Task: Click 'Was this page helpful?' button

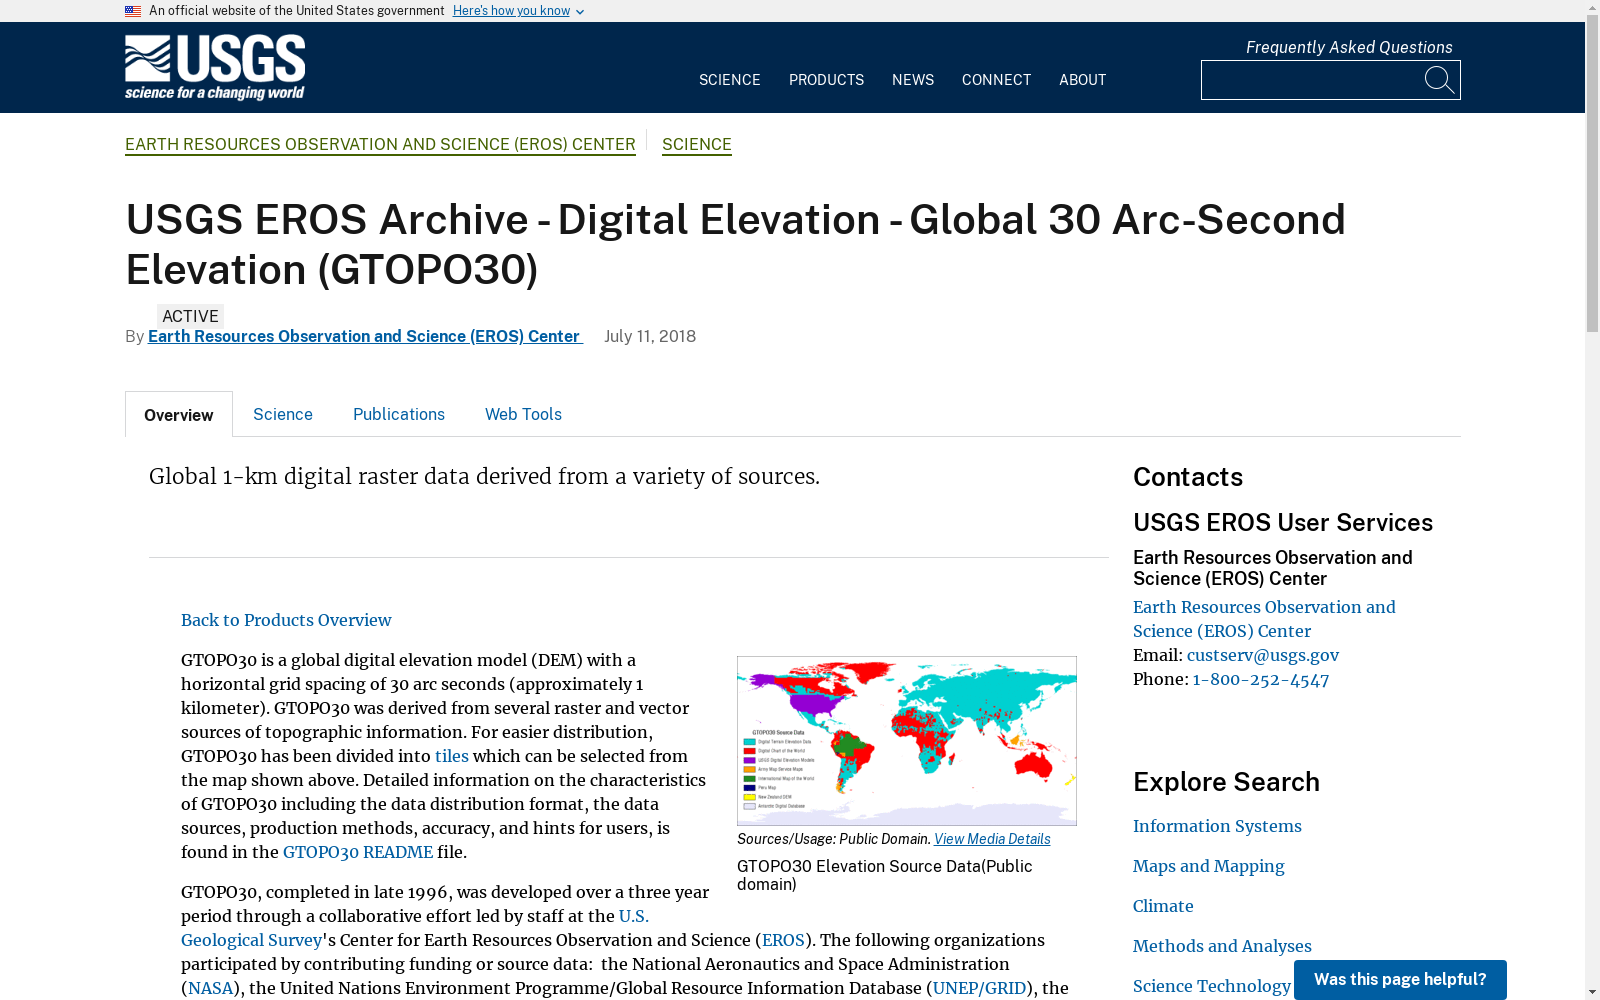Action: 1400,980
